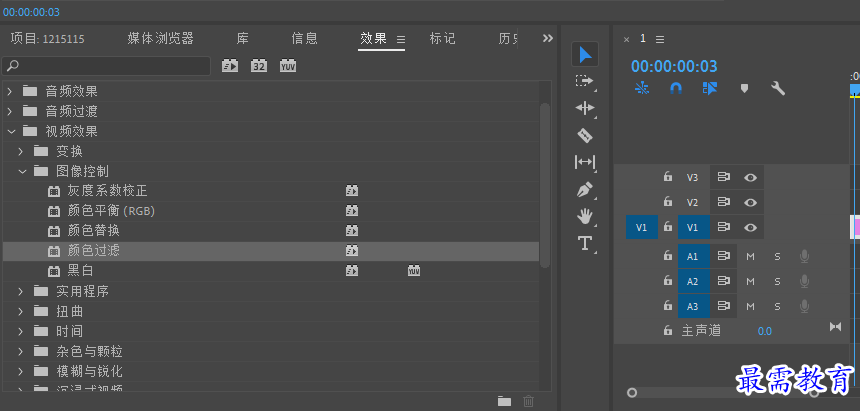Open sequence 1 panel menu
Screen dimensions: 860x411
660,40
